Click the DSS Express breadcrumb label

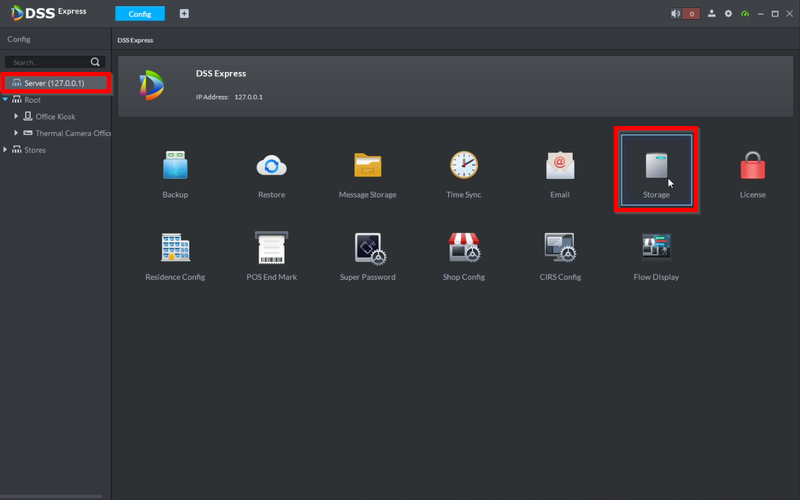coord(135,40)
